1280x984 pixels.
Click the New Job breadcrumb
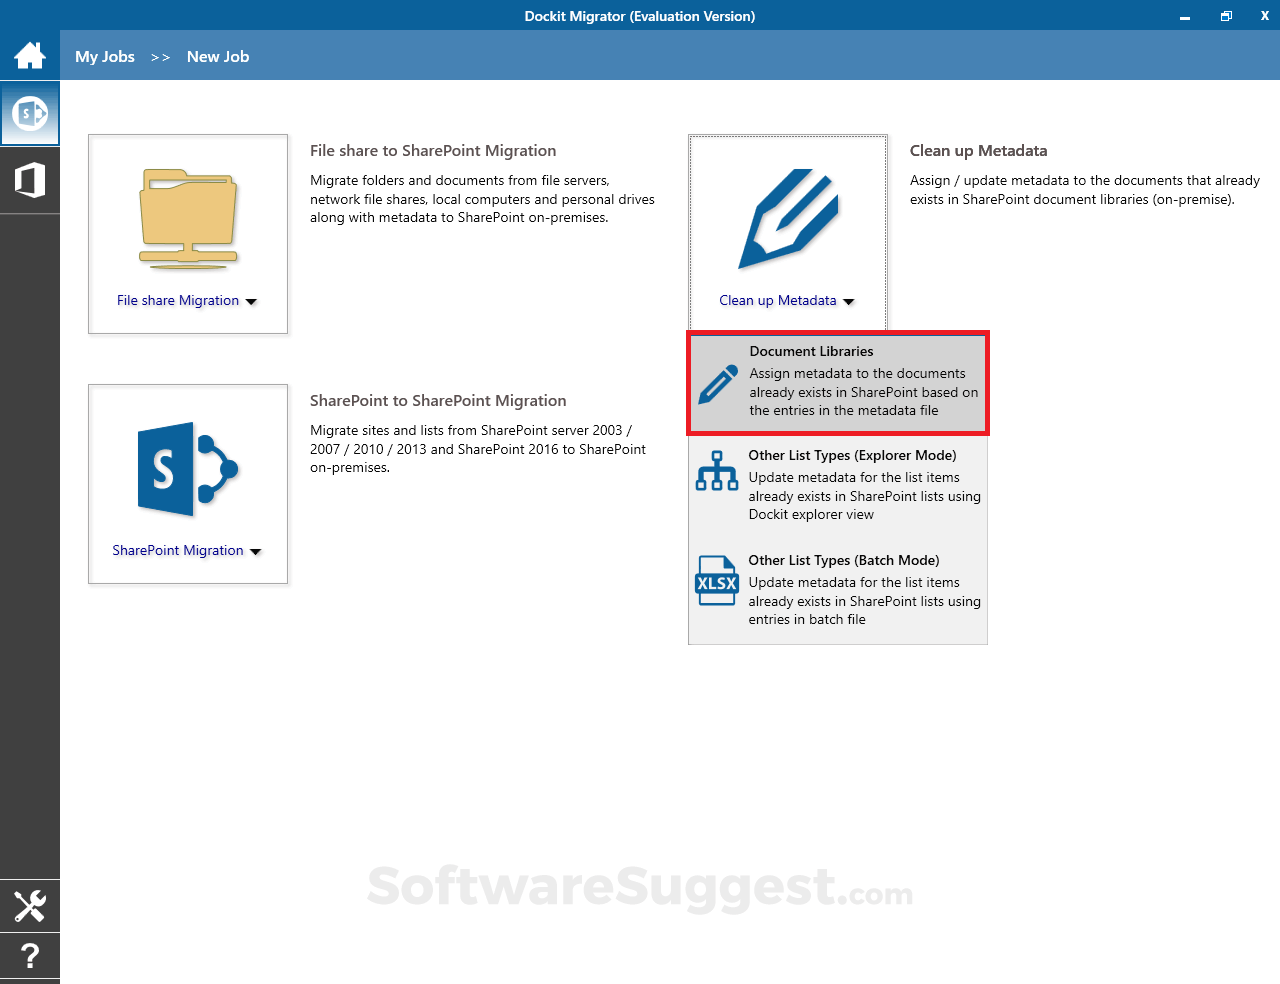point(218,57)
